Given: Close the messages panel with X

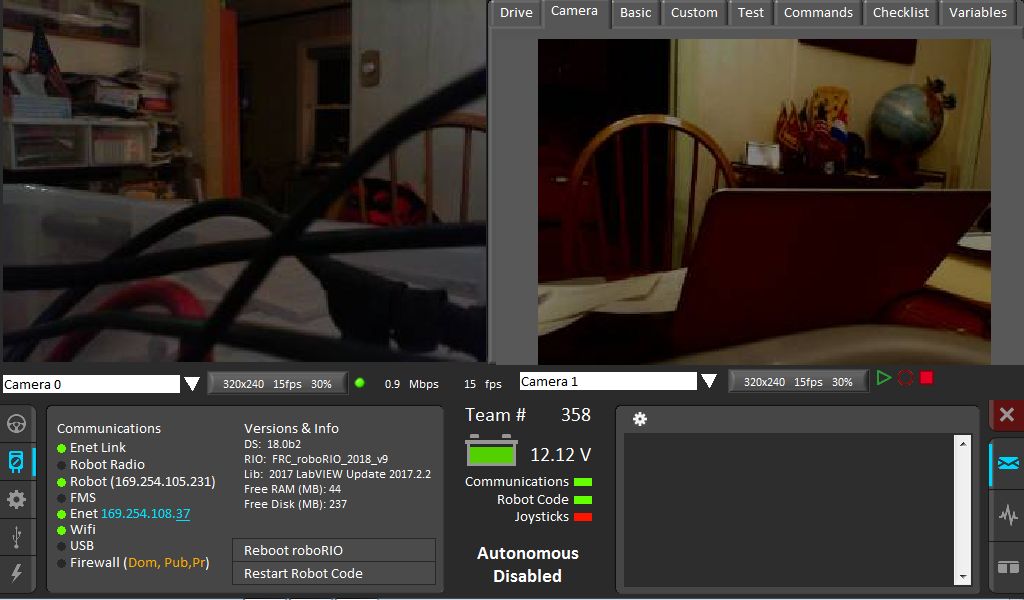Looking at the screenshot, I should 1006,415.
